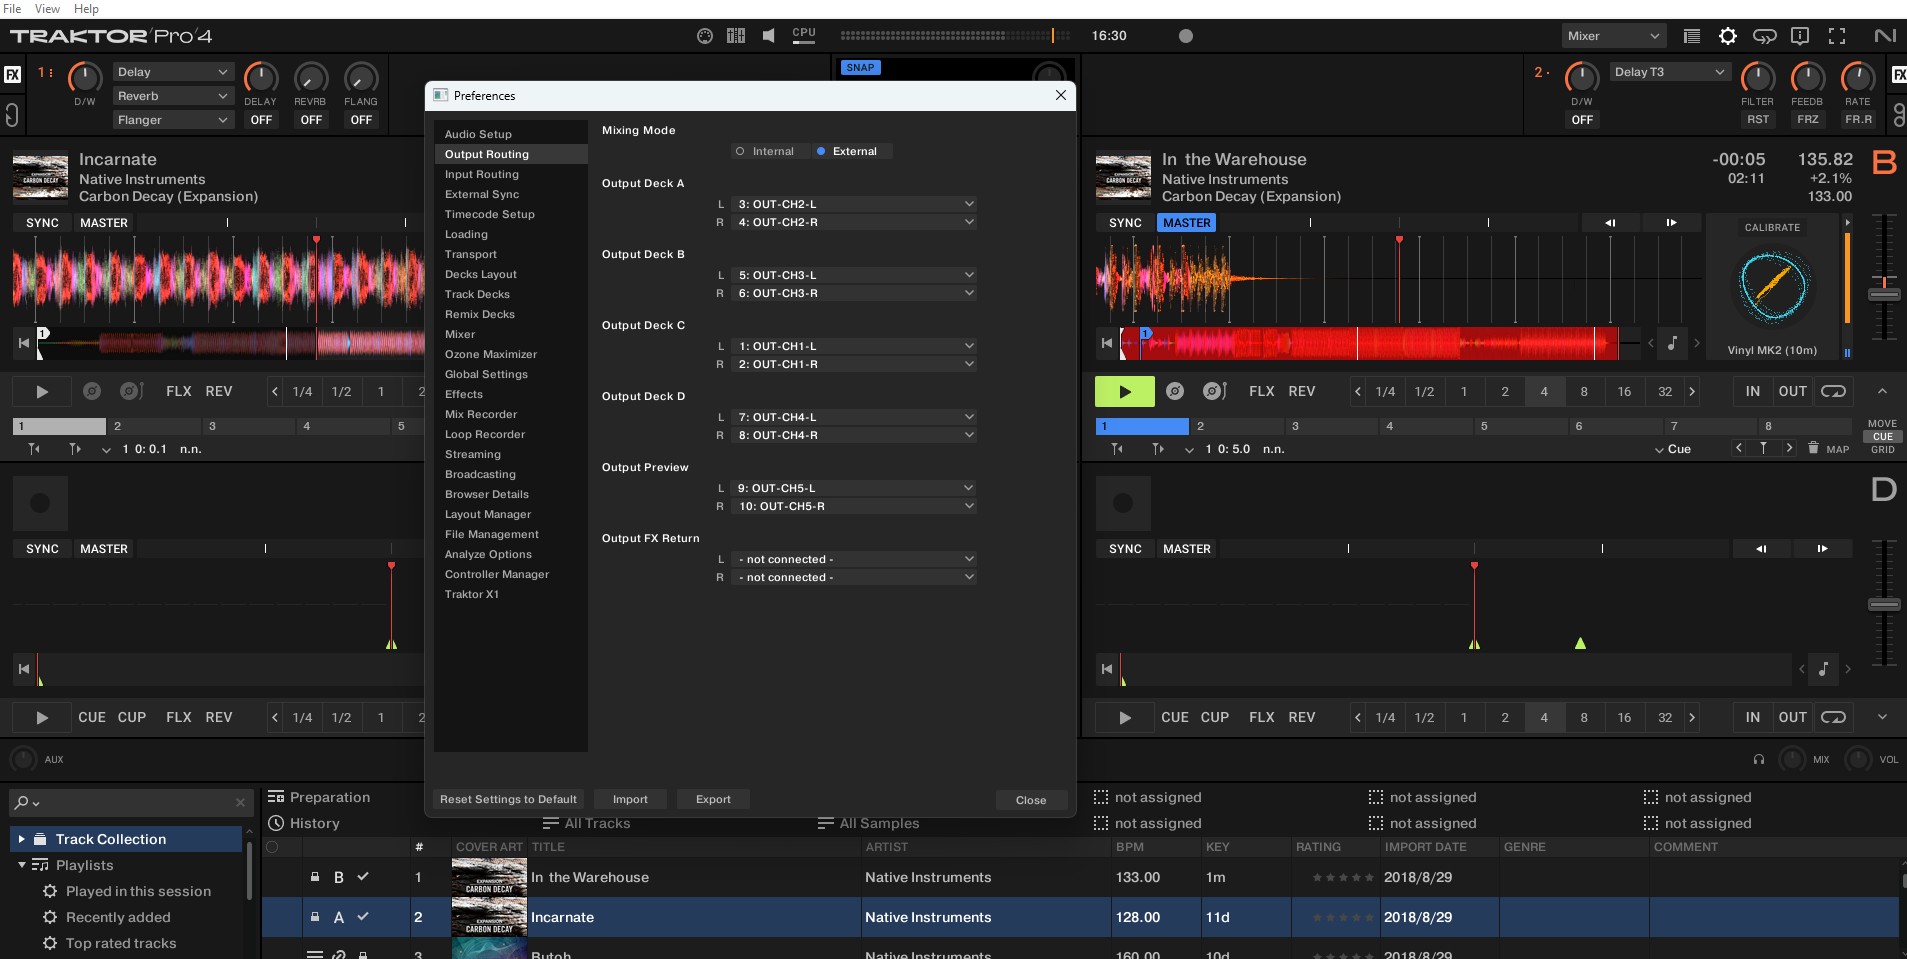Close the Preferences dialog with Close button
Screen dimensions: 1907x959
point(1031,800)
